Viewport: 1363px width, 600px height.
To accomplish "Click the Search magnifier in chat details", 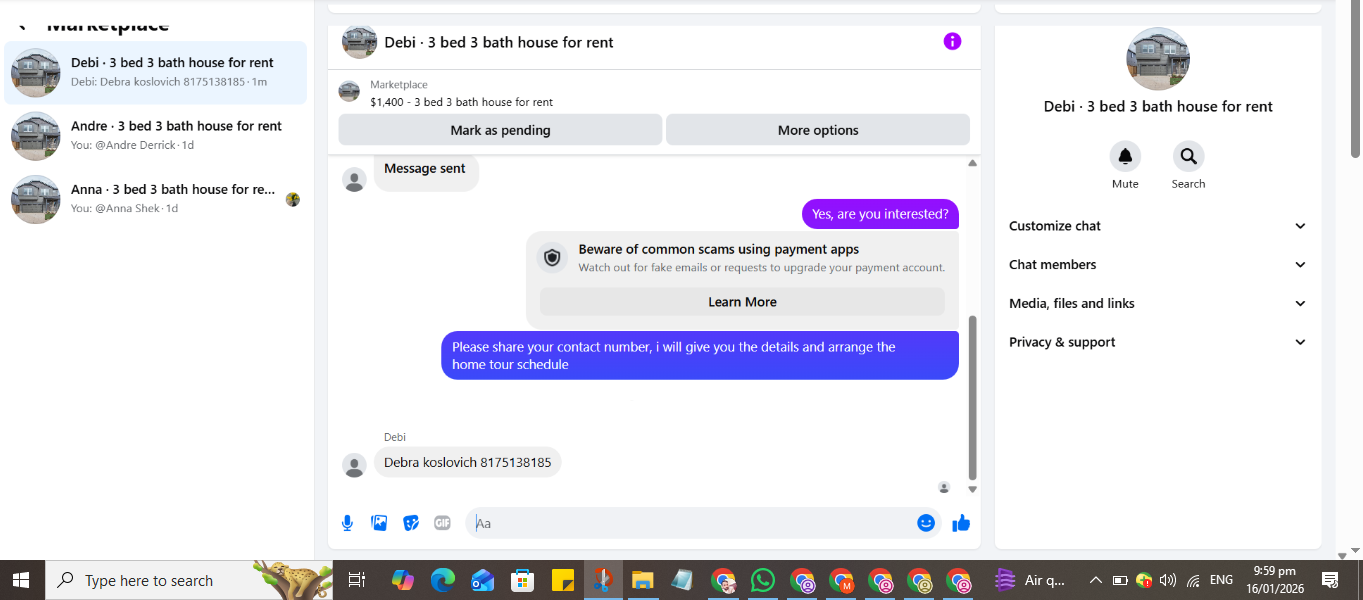I will pos(1188,156).
